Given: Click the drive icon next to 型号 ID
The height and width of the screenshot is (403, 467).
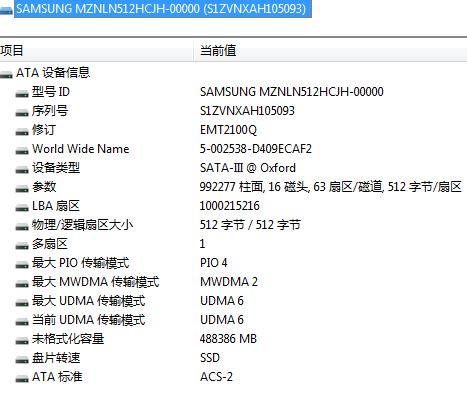Looking at the screenshot, I should pyautogui.click(x=22, y=94).
